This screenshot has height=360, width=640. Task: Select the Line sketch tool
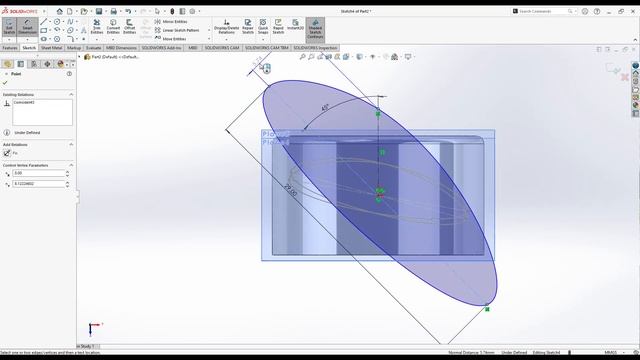[44, 22]
